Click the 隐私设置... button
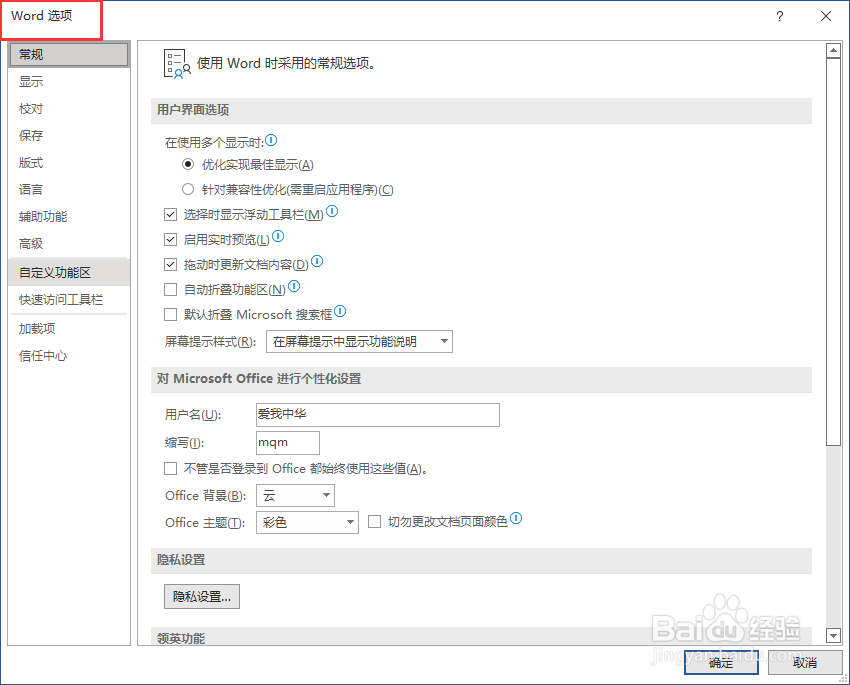 (202, 597)
